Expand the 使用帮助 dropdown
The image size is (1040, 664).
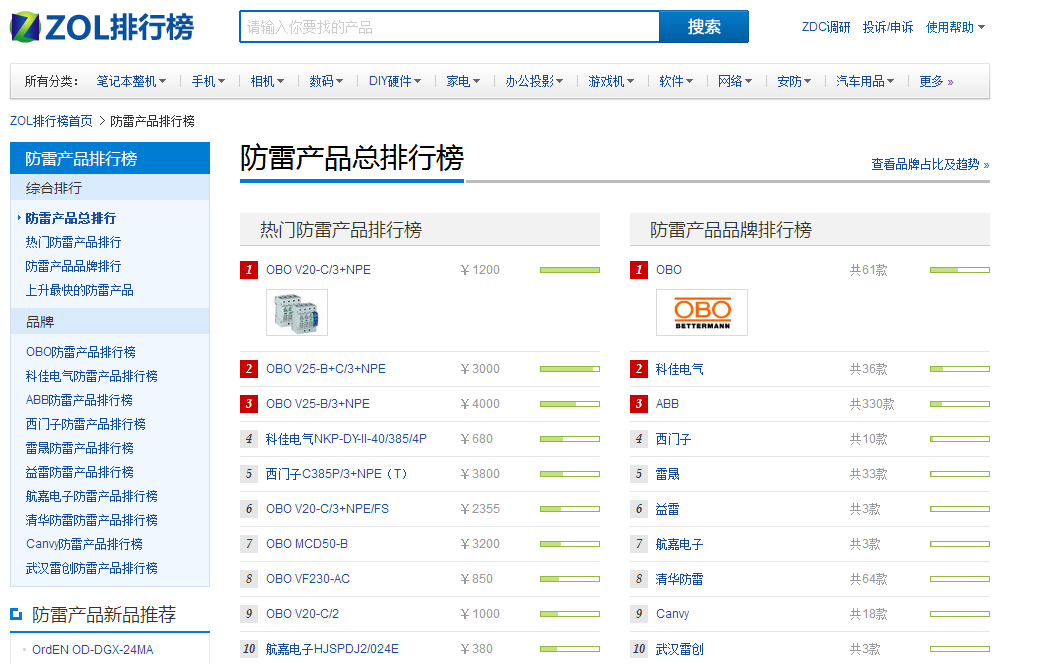click(x=955, y=27)
